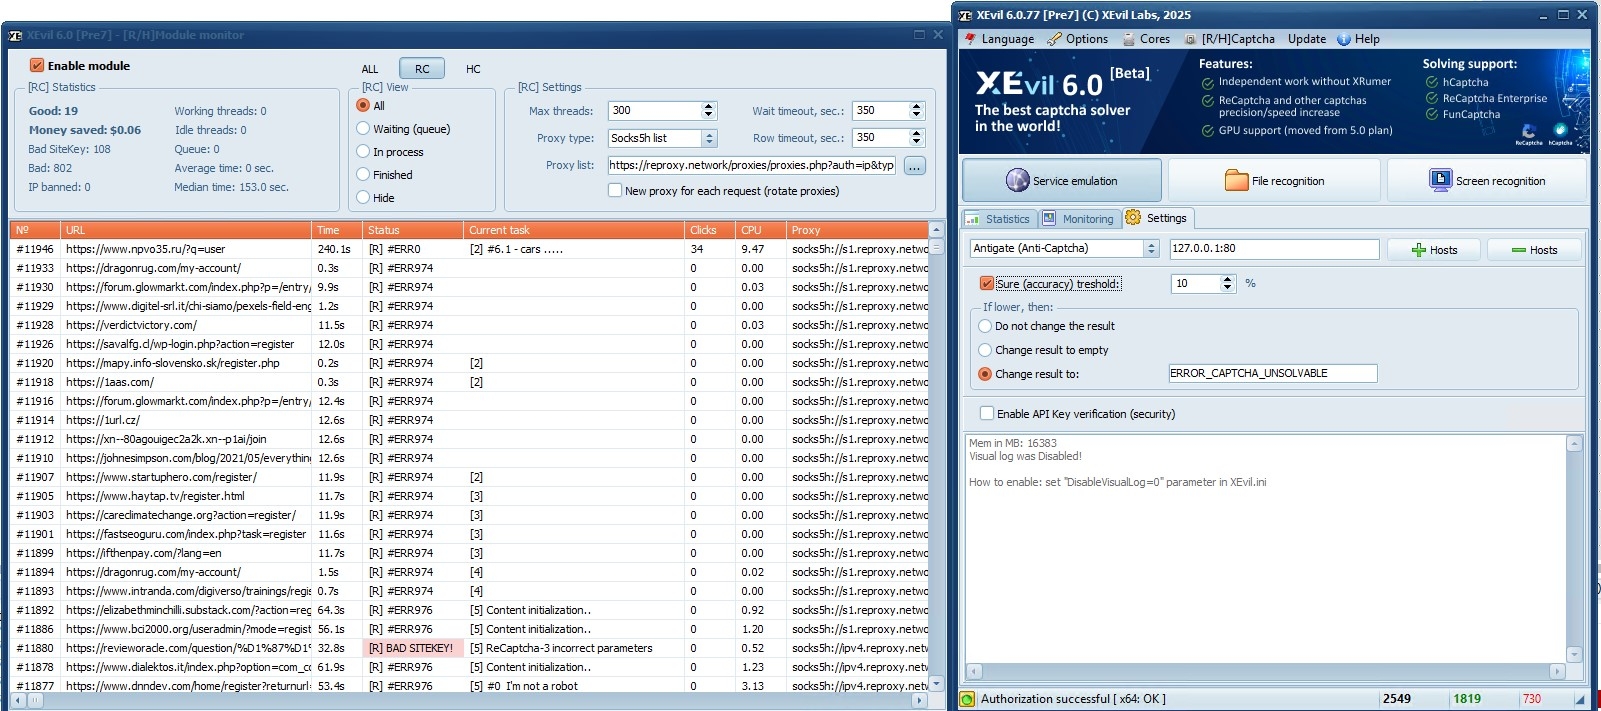The width and height of the screenshot is (1601, 711).
Task: Click the proxy list browse button
Action: [914, 166]
